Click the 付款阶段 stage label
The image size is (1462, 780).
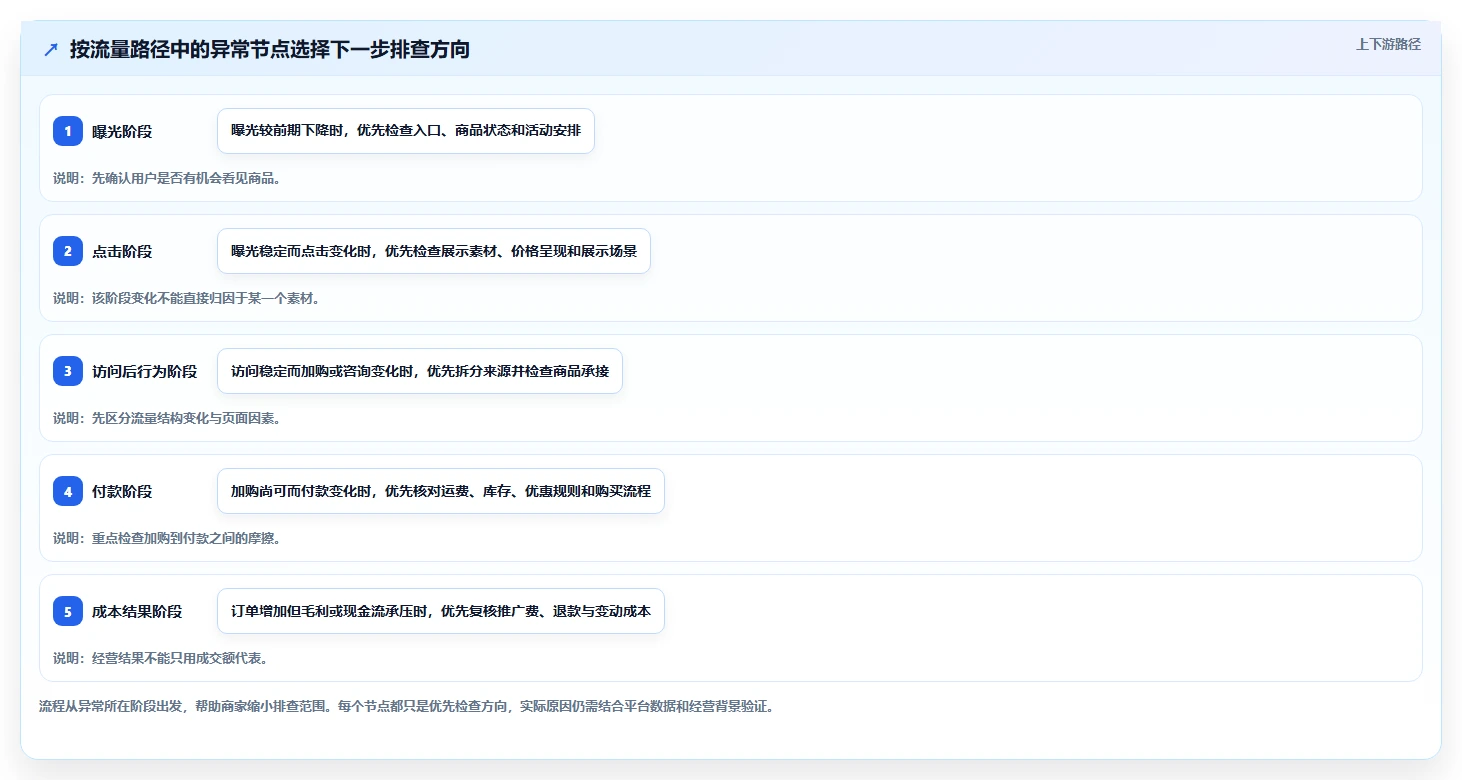coord(122,491)
